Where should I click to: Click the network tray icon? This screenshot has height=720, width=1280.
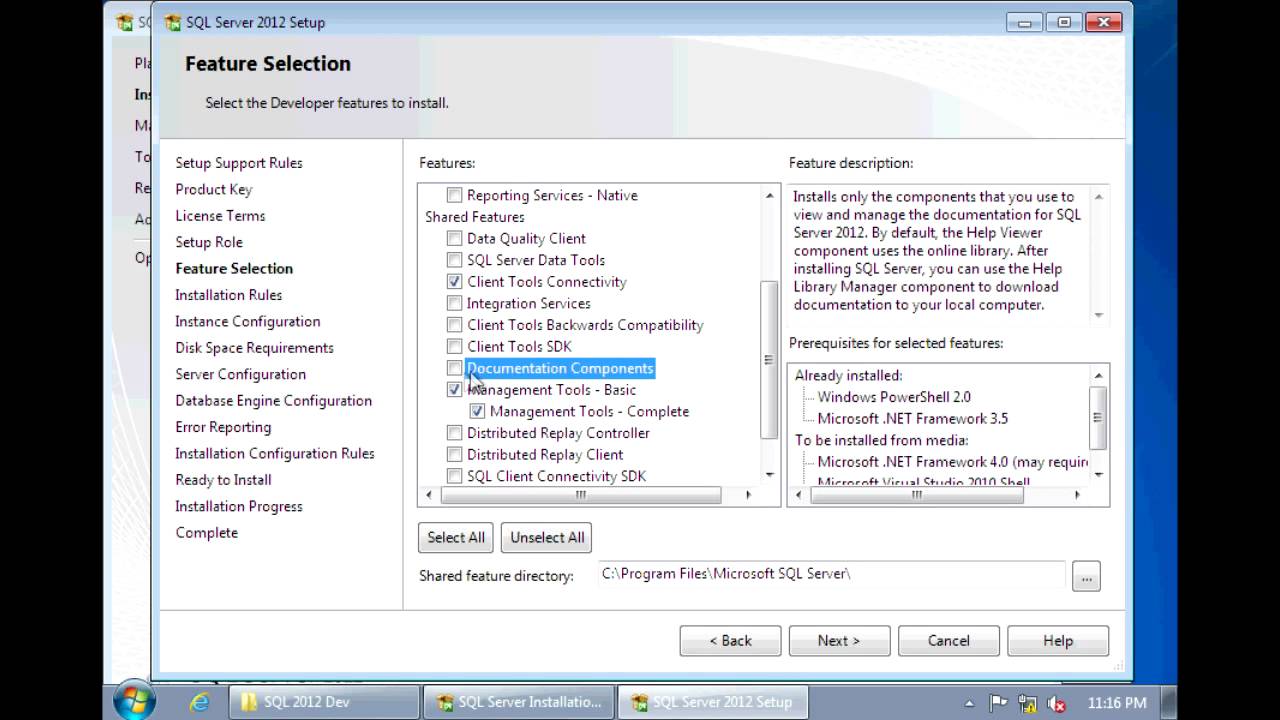(x=1027, y=703)
